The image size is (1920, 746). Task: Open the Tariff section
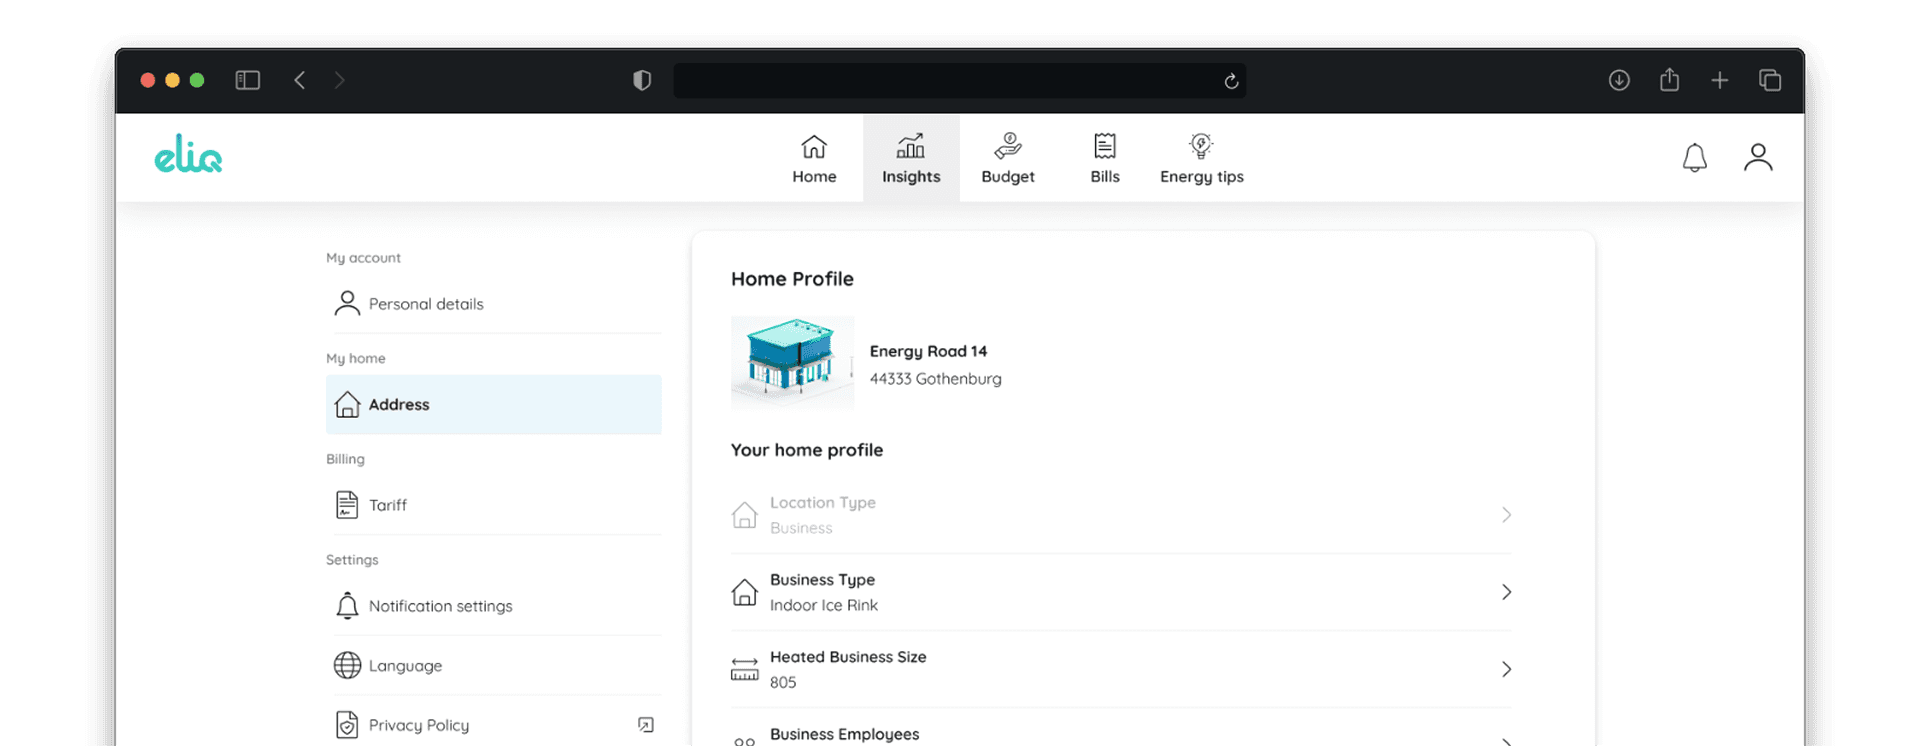click(494, 505)
